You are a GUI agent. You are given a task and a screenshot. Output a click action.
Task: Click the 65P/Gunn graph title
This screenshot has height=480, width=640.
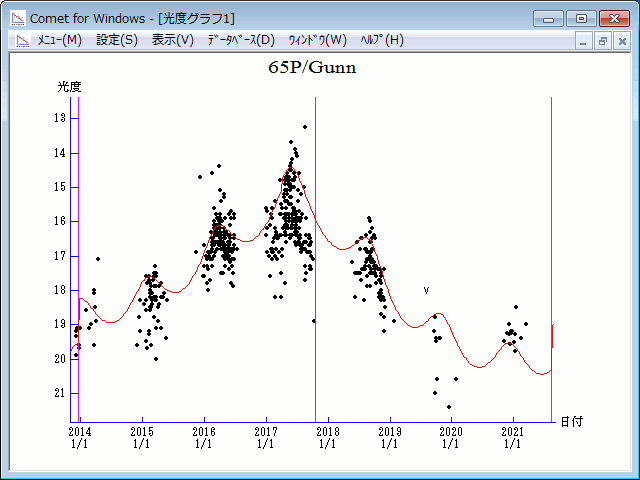point(312,68)
